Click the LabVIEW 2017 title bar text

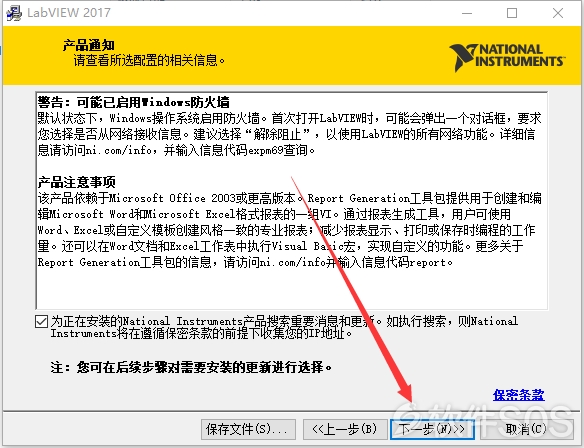[69, 13]
